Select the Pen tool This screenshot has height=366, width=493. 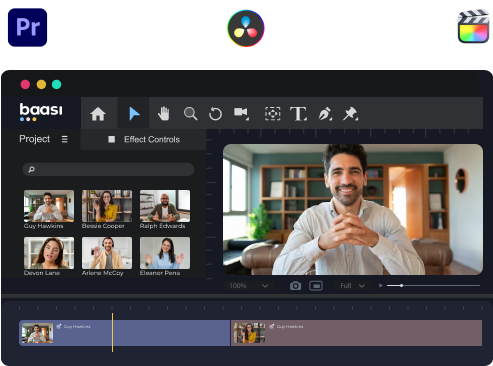[325, 114]
